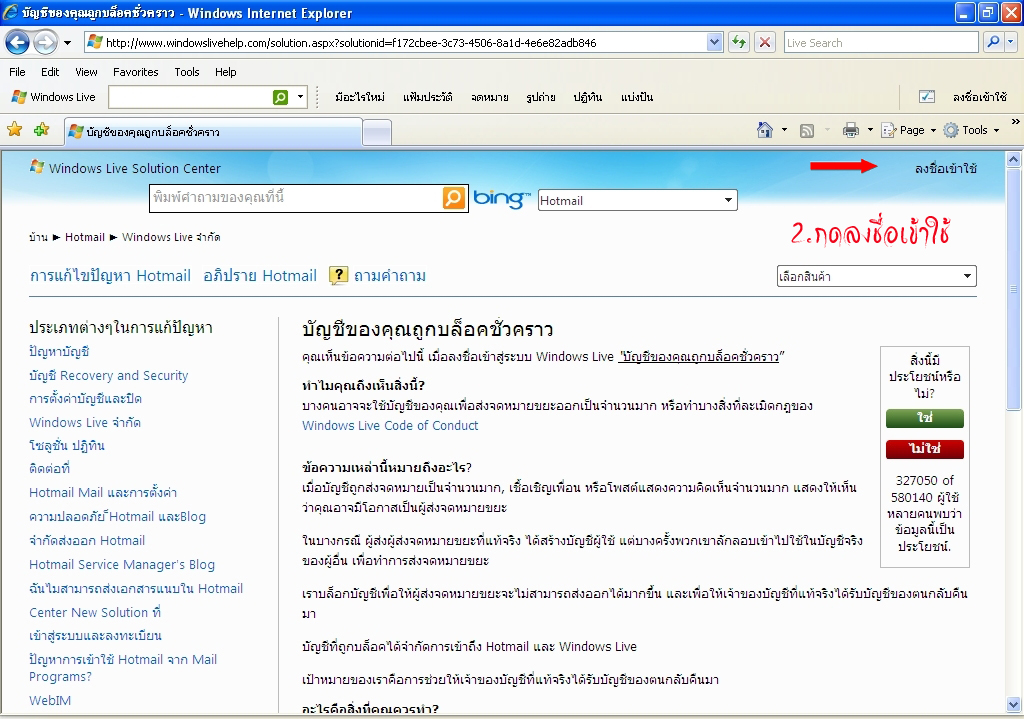Expand the Windows Live toolbar search dropdown

300,97
